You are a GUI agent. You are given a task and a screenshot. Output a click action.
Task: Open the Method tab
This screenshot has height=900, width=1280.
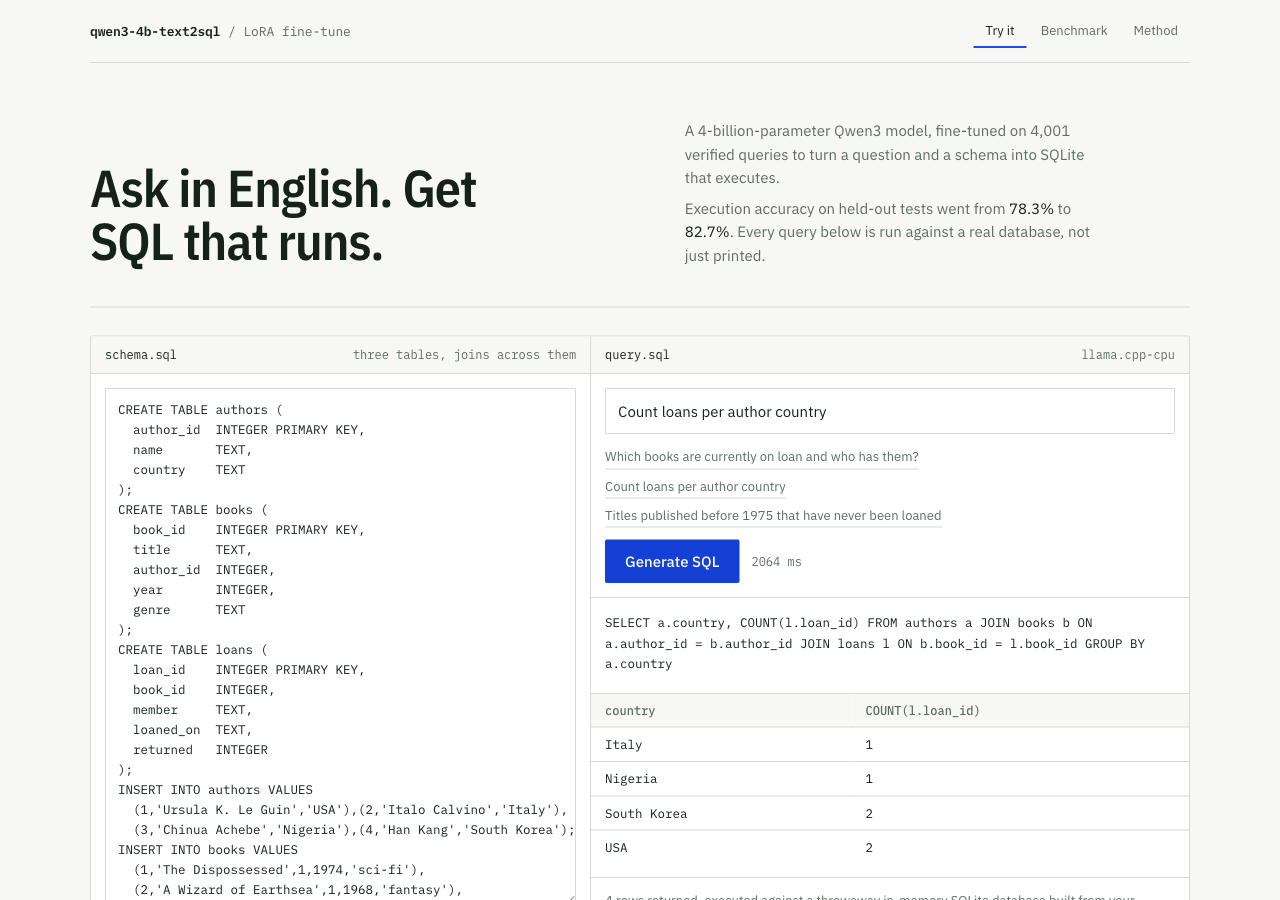(x=1155, y=31)
